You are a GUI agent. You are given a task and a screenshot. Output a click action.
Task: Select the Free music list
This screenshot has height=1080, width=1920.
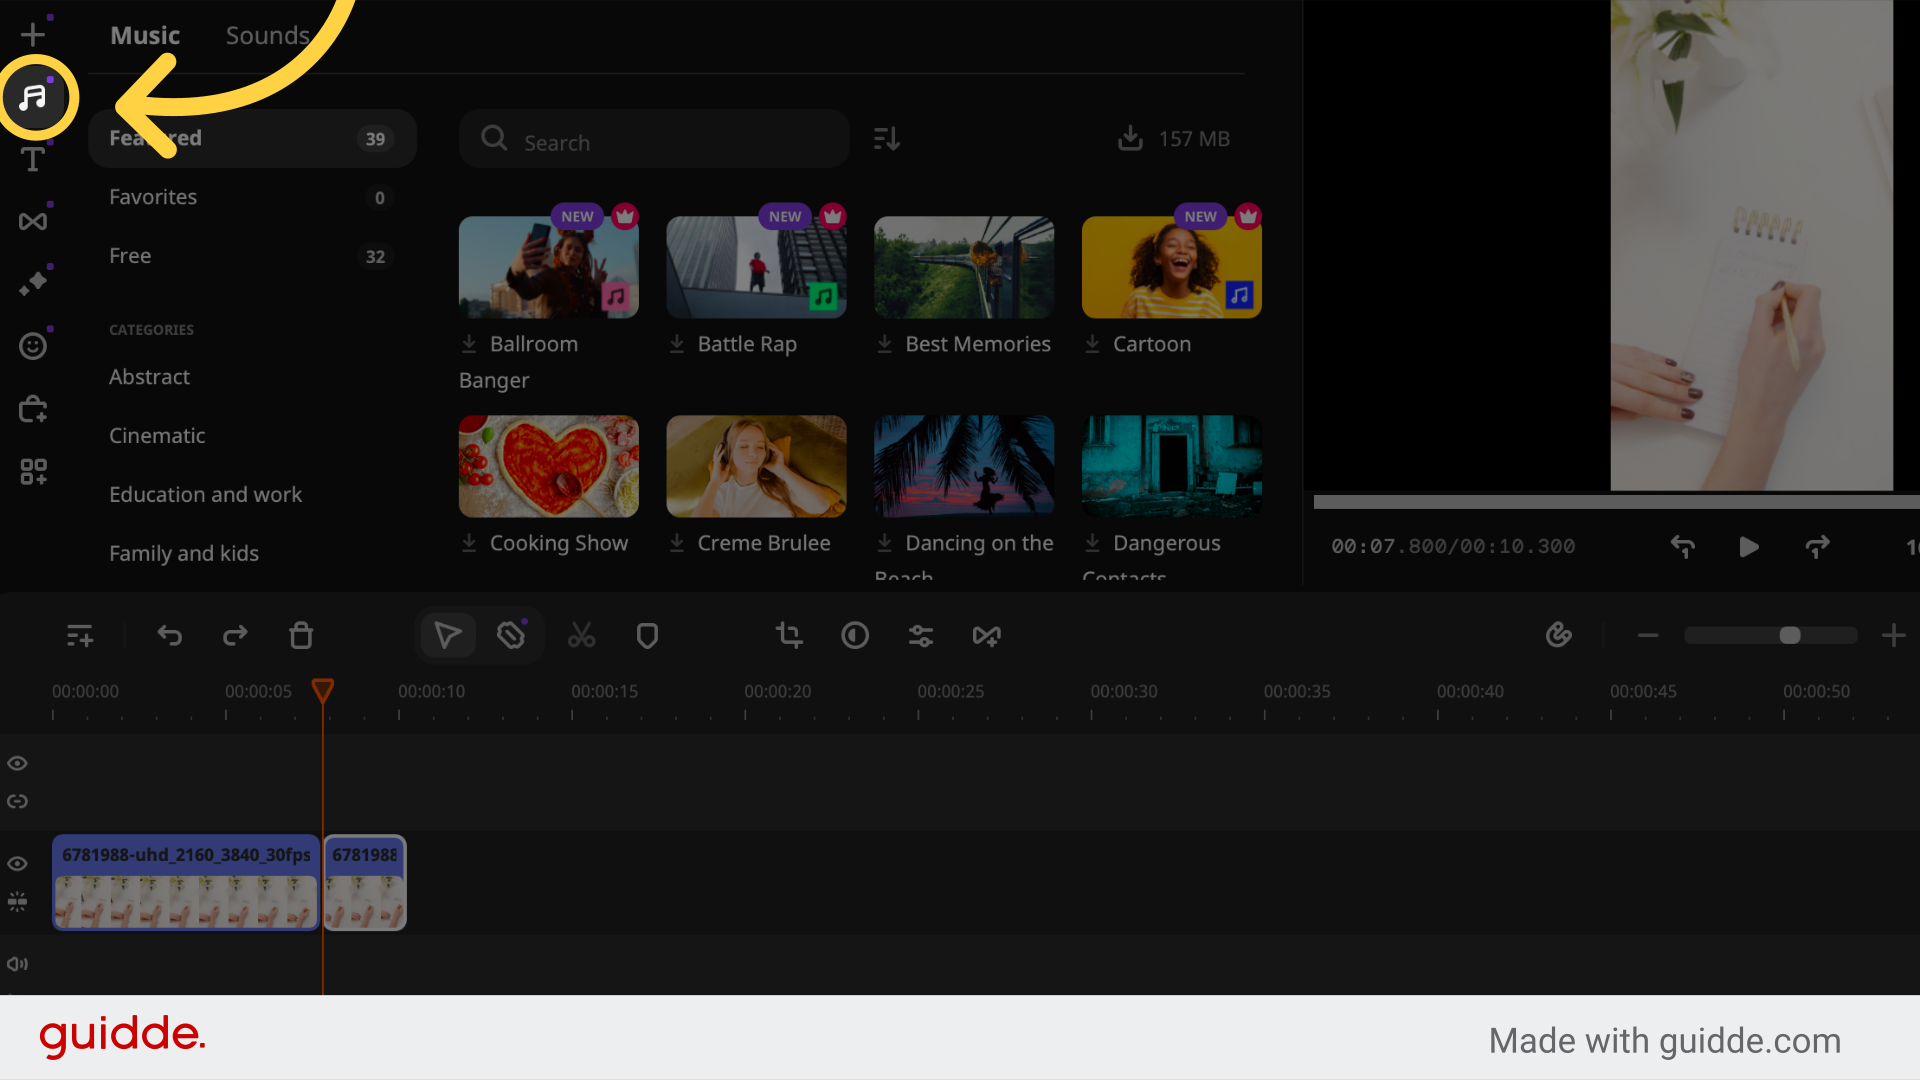click(130, 256)
